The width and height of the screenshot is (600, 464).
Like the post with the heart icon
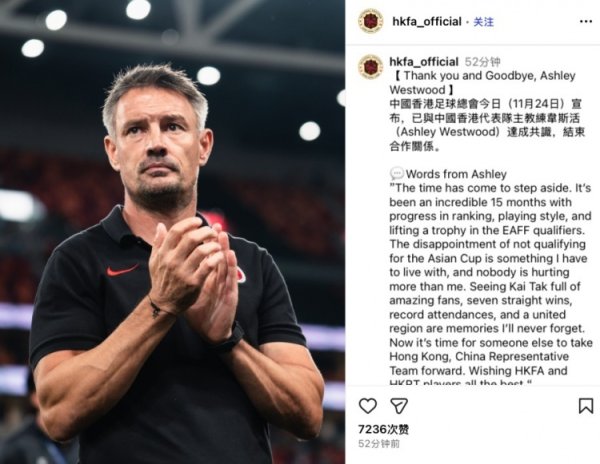(368, 405)
